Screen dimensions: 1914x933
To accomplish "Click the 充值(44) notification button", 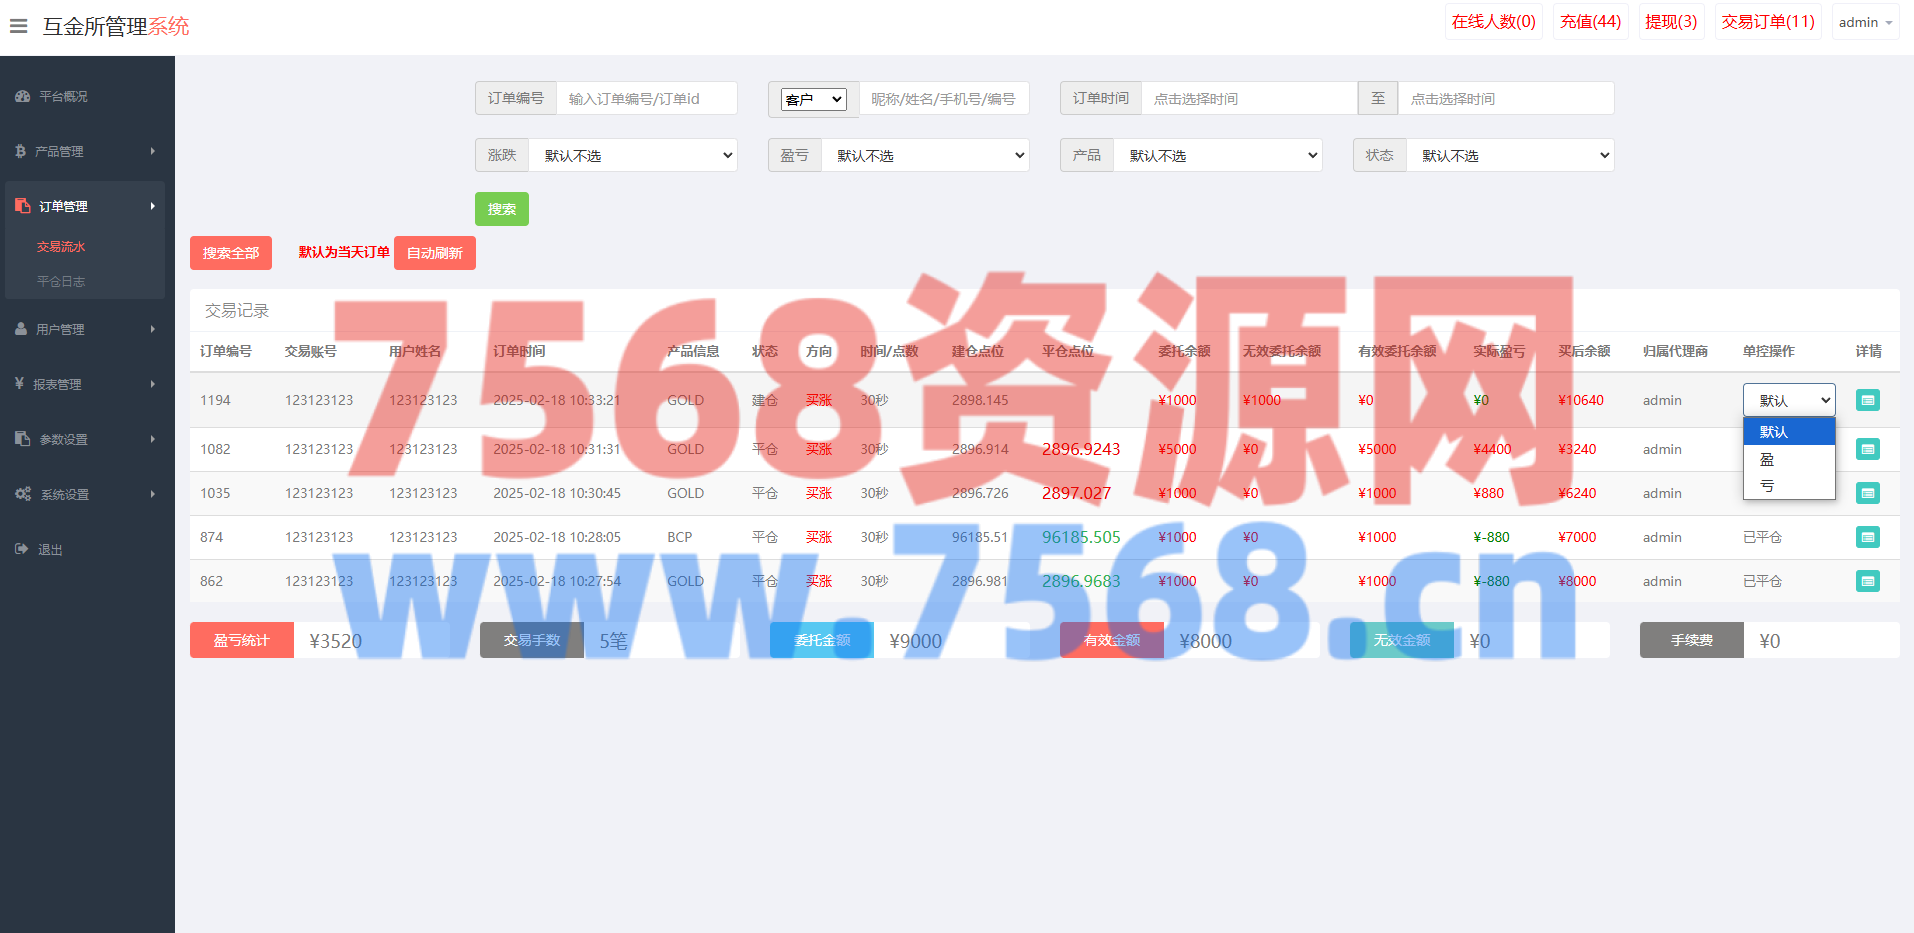I will pyautogui.click(x=1590, y=22).
